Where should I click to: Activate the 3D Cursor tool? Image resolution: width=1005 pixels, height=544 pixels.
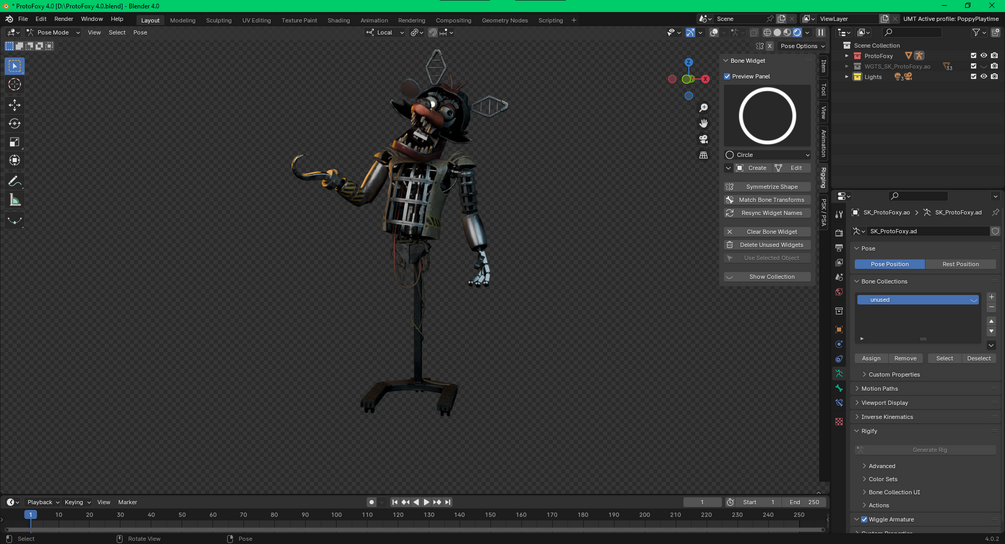click(15, 85)
